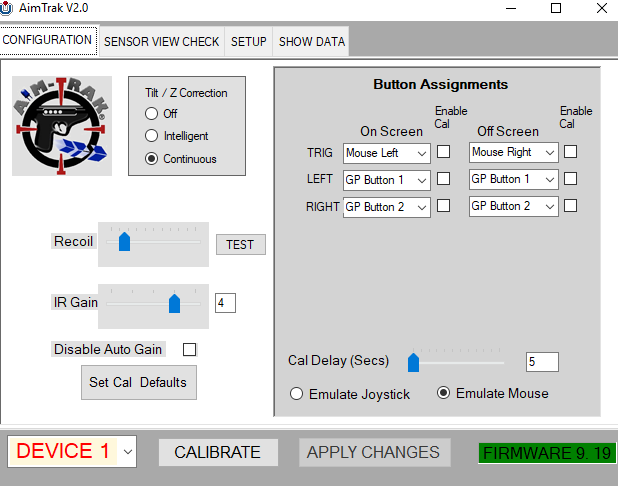Switch to the CONFIGURATION tab
Viewport: 618px width, 486px height.
click(48, 41)
